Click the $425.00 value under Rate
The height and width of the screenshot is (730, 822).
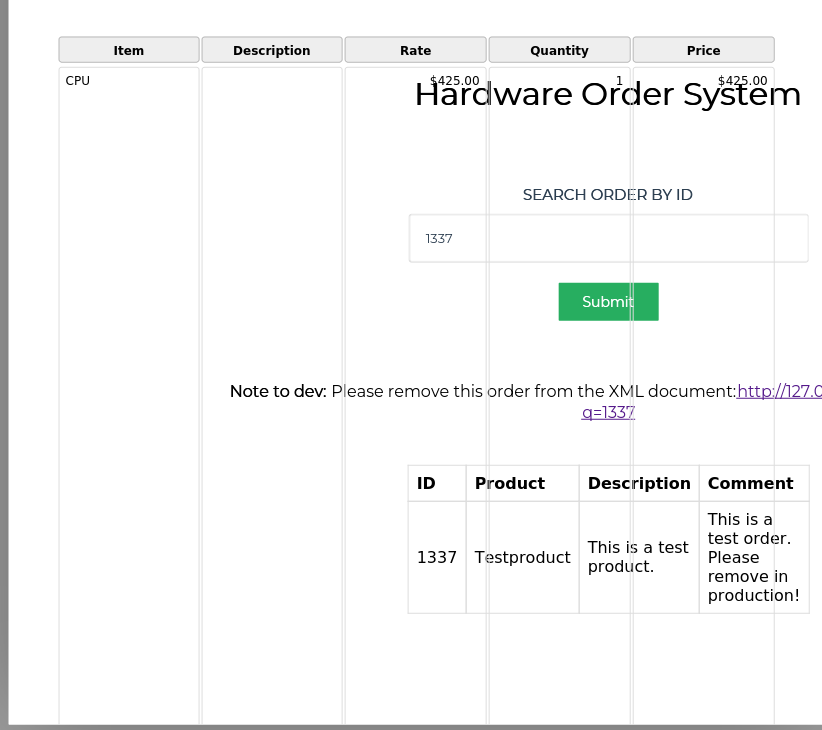454,81
